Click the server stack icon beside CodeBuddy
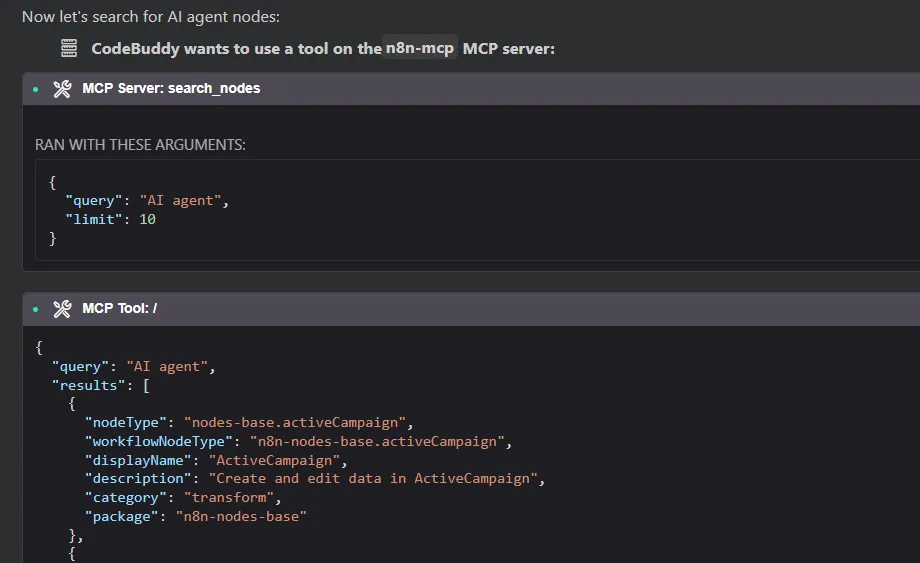920x563 pixels. [x=69, y=48]
